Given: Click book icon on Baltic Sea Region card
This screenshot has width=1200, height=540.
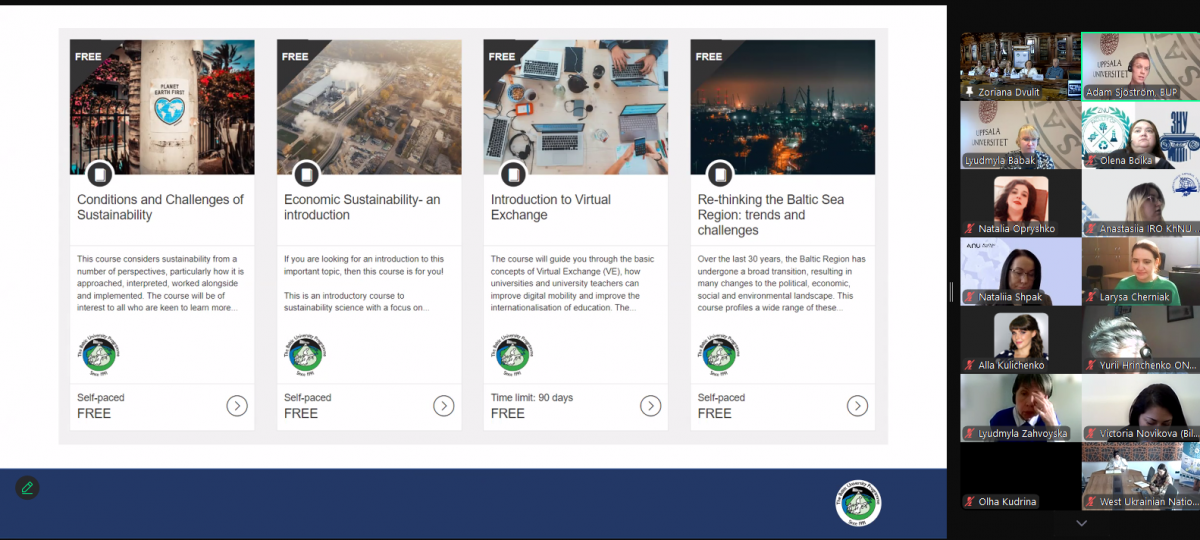Looking at the screenshot, I should 720,174.
